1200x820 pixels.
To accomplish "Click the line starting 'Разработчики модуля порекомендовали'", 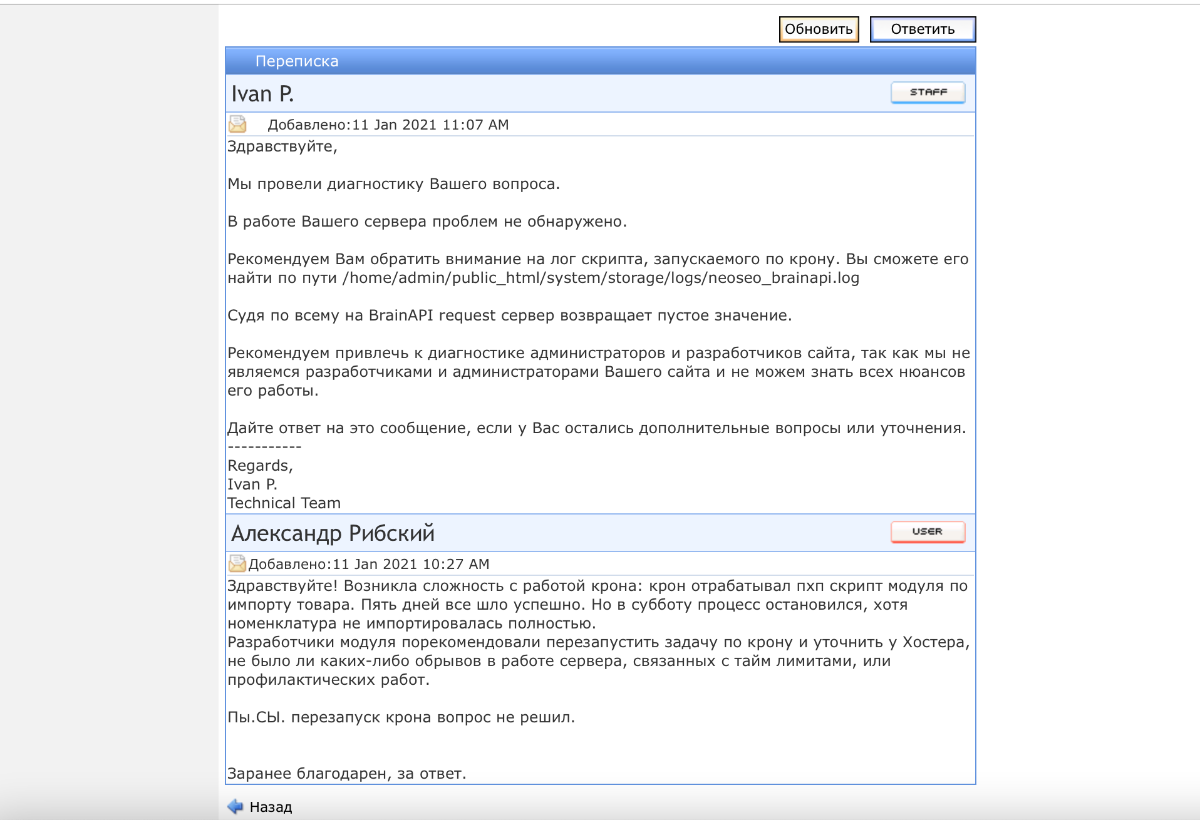I will pos(599,642).
